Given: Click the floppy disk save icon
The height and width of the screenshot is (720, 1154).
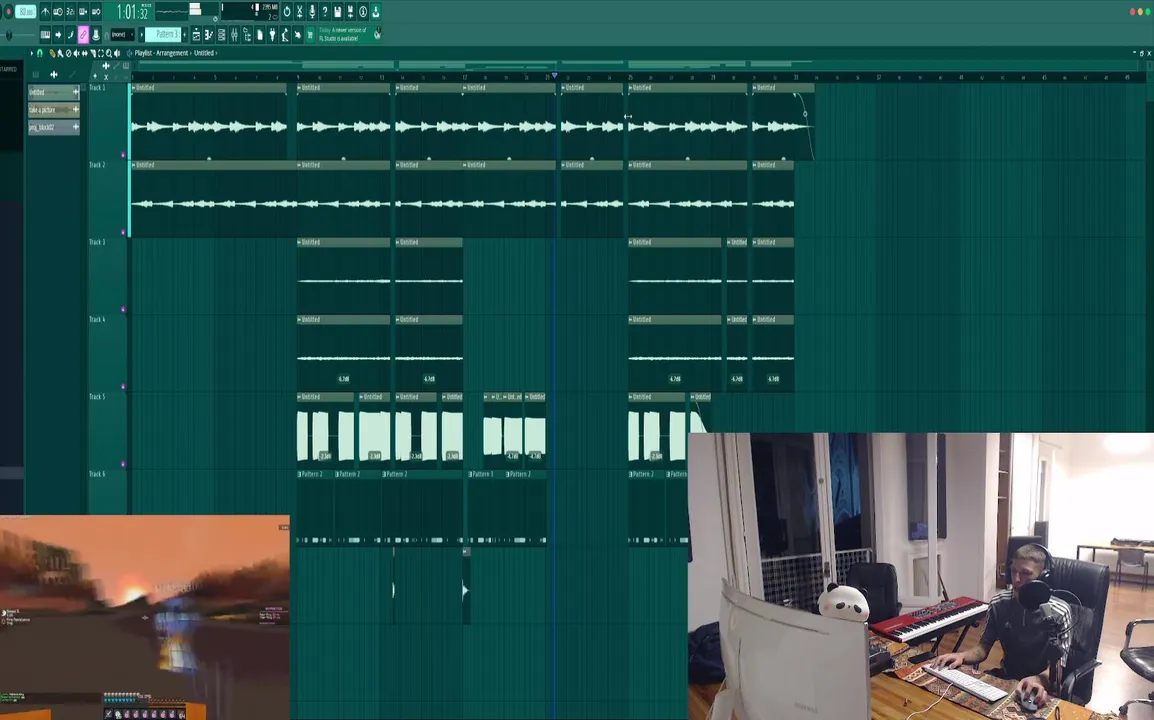Looking at the screenshot, I should click(x=337, y=12).
